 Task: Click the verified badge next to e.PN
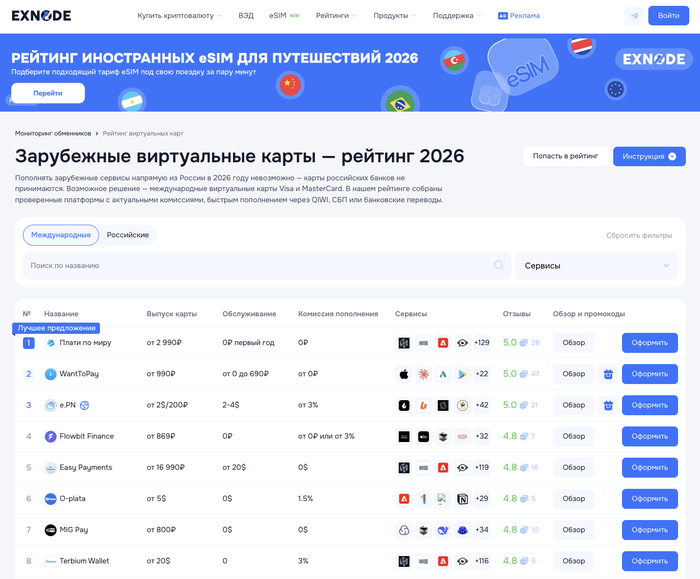[84, 405]
